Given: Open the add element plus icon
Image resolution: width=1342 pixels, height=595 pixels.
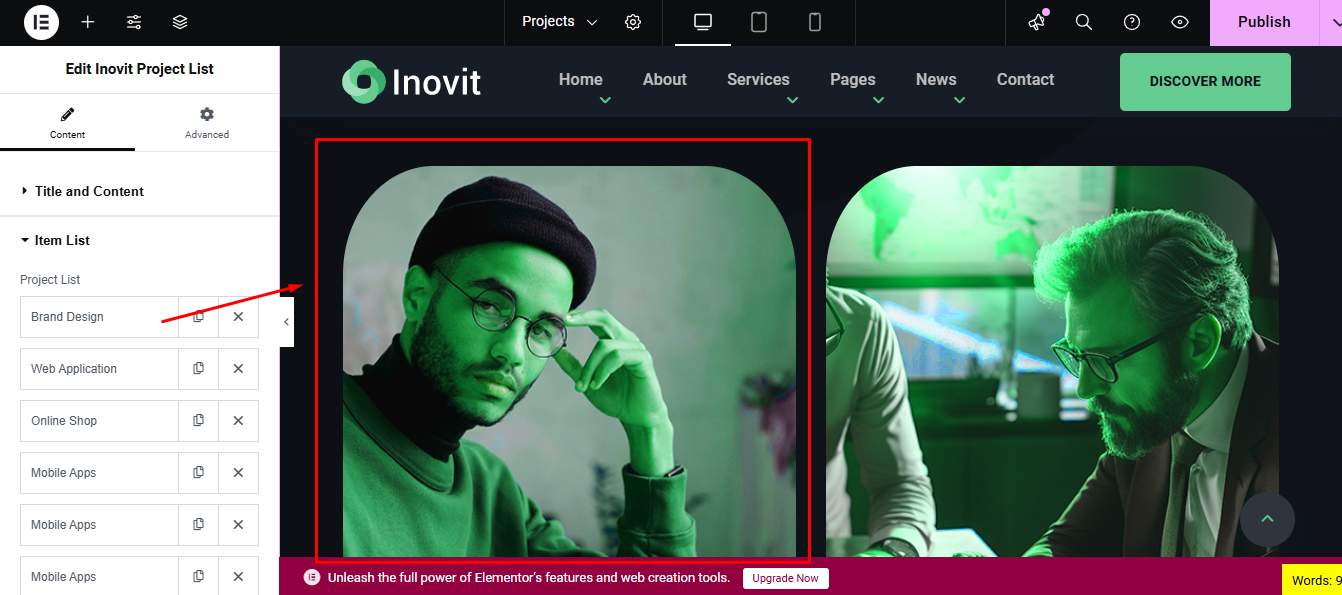Looking at the screenshot, I should click(x=88, y=22).
